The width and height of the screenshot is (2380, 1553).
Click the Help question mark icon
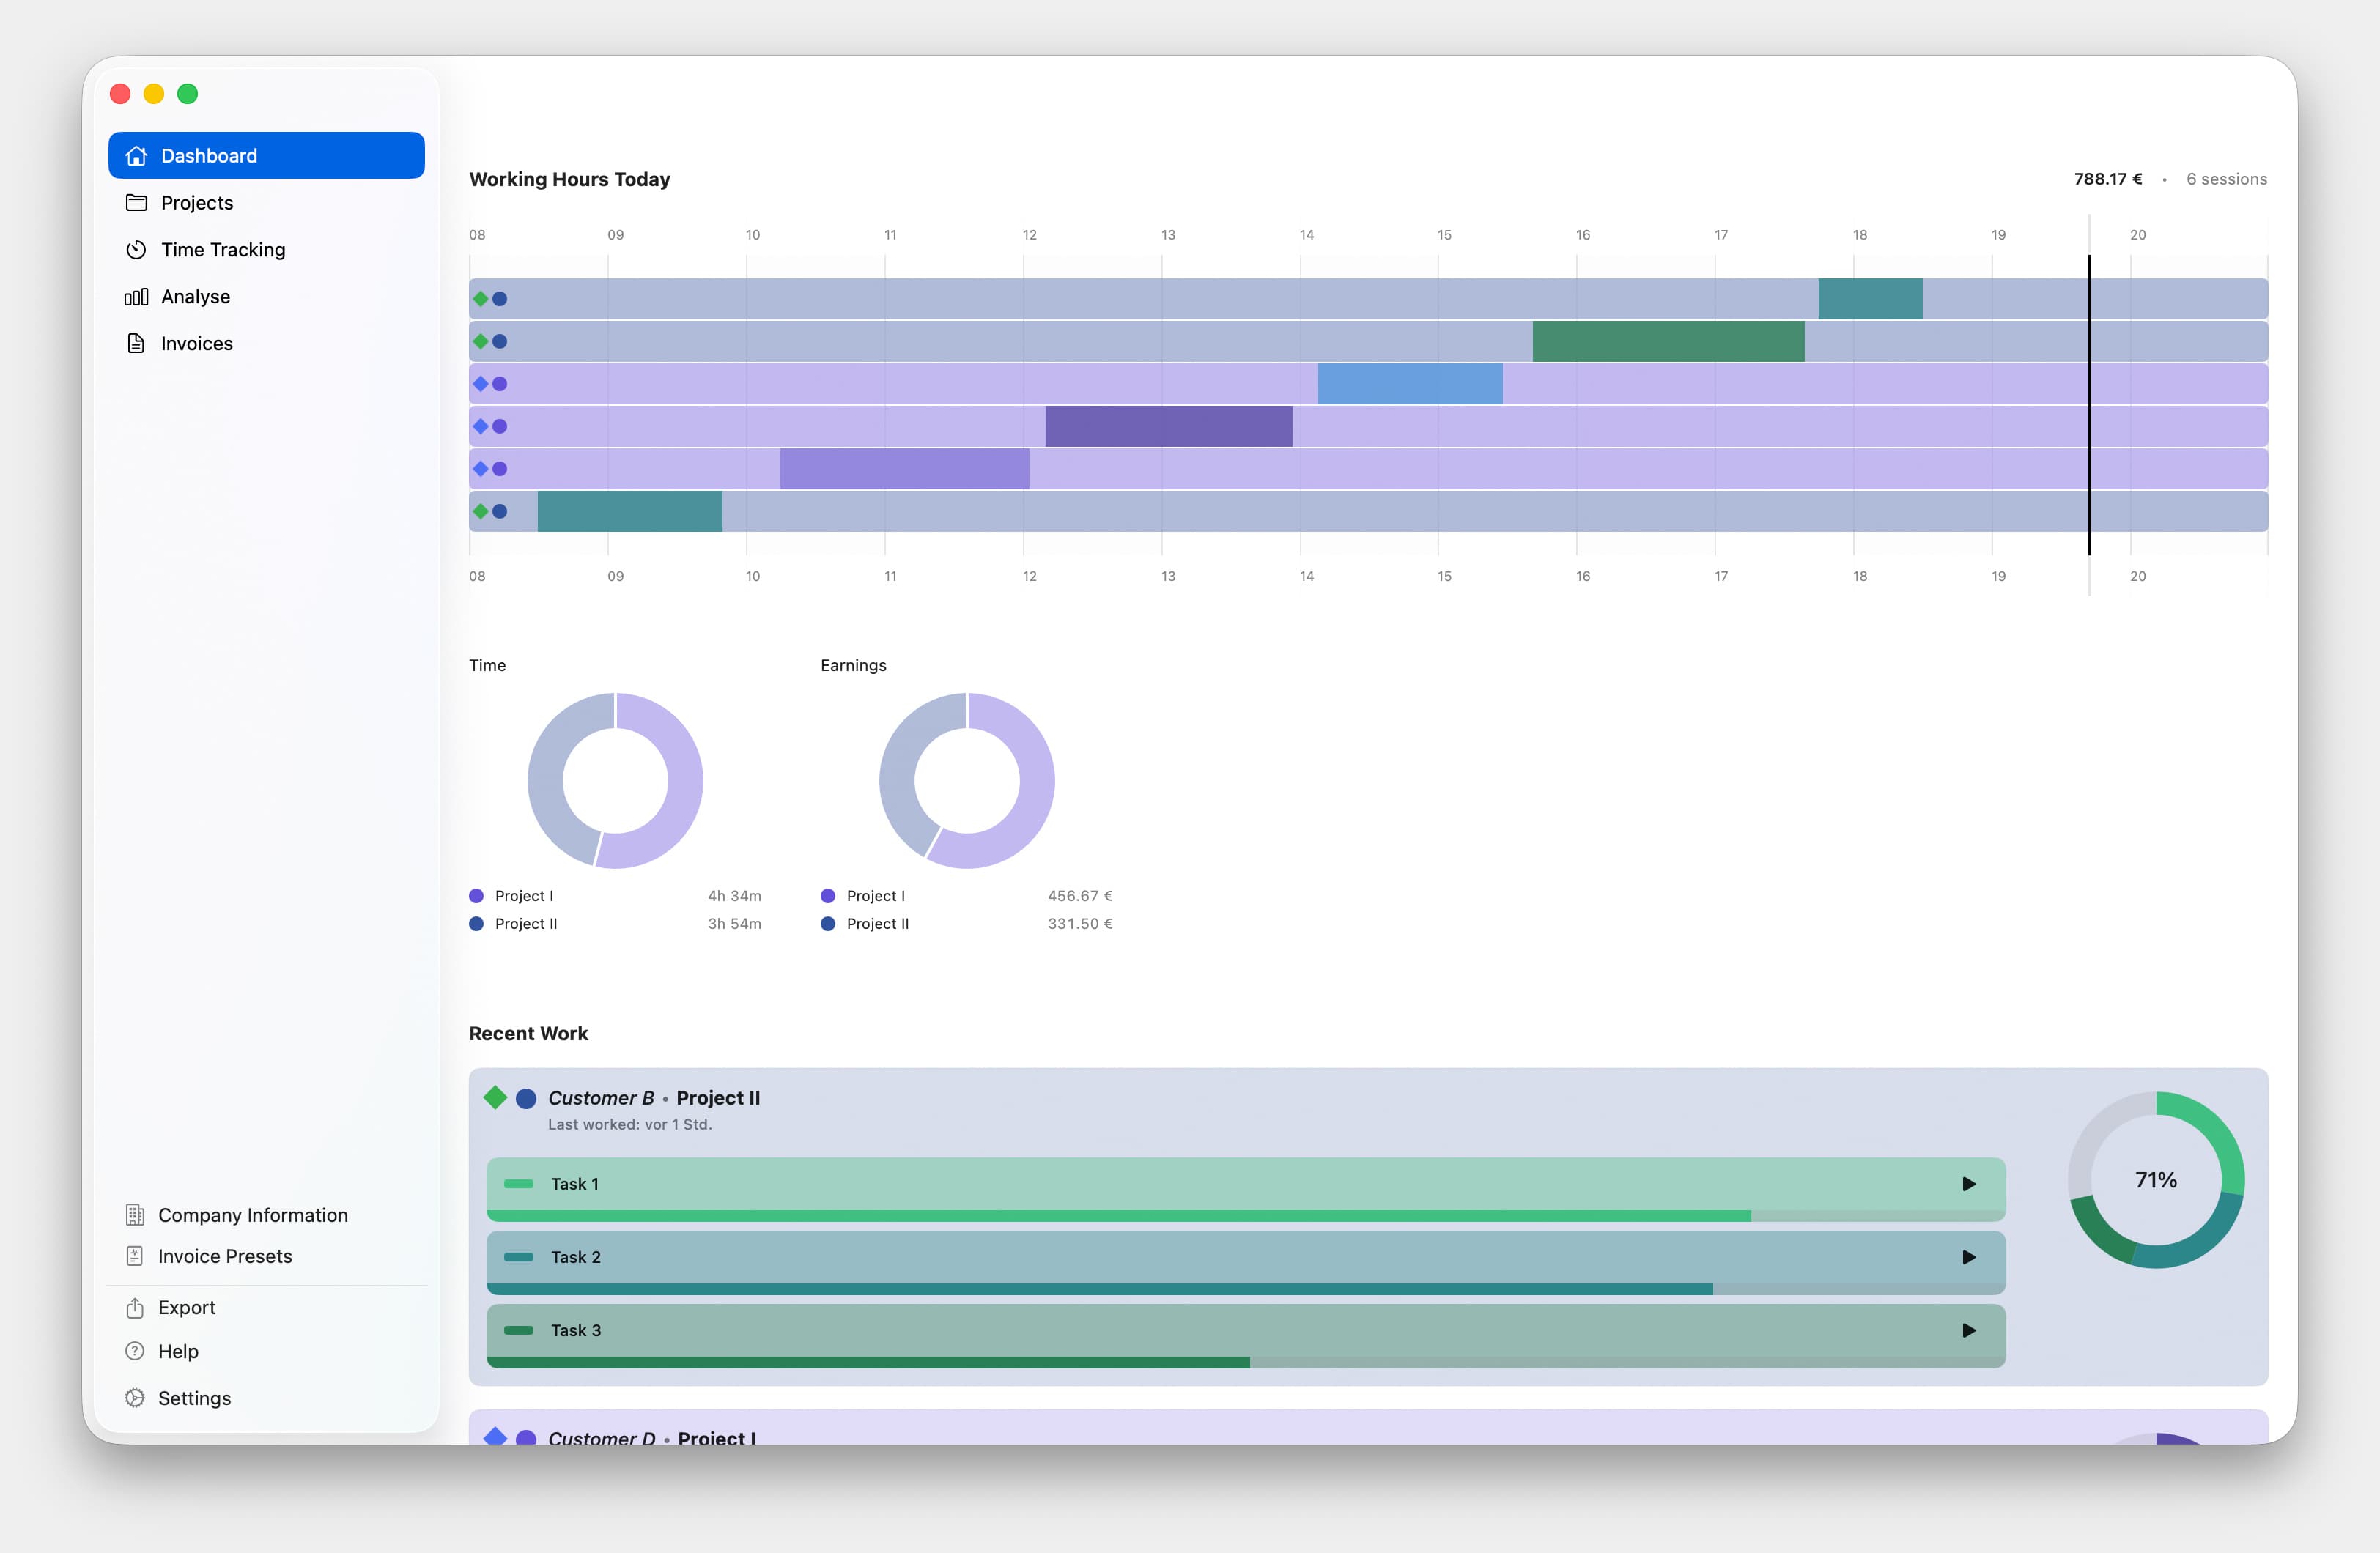point(135,1351)
